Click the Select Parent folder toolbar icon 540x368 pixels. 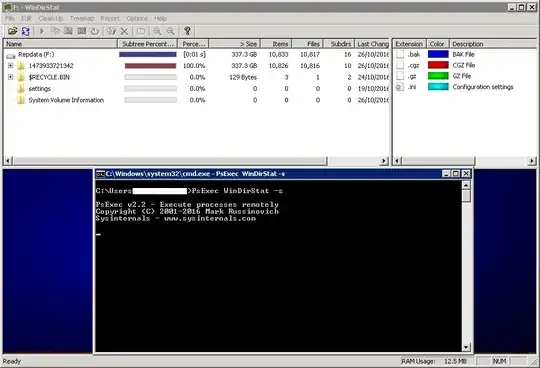click(141, 31)
